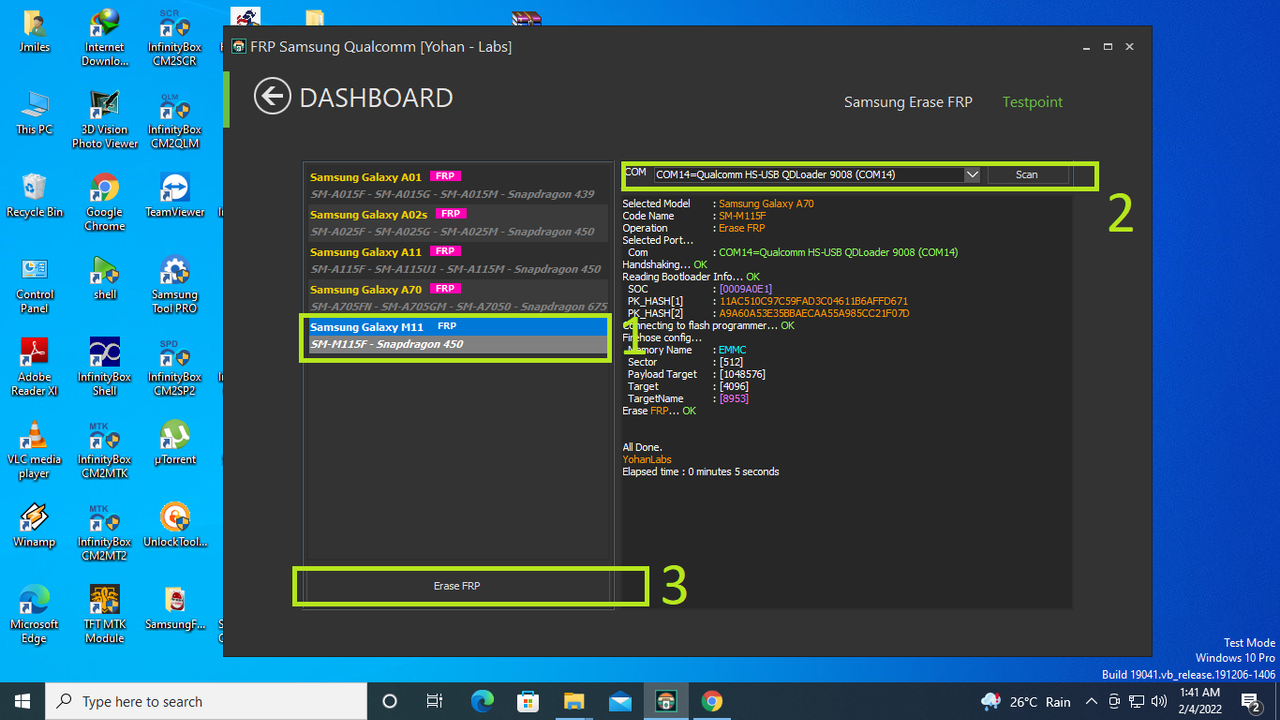Select the InfinityBox CM2SP2 desktop shortcut

point(174,367)
